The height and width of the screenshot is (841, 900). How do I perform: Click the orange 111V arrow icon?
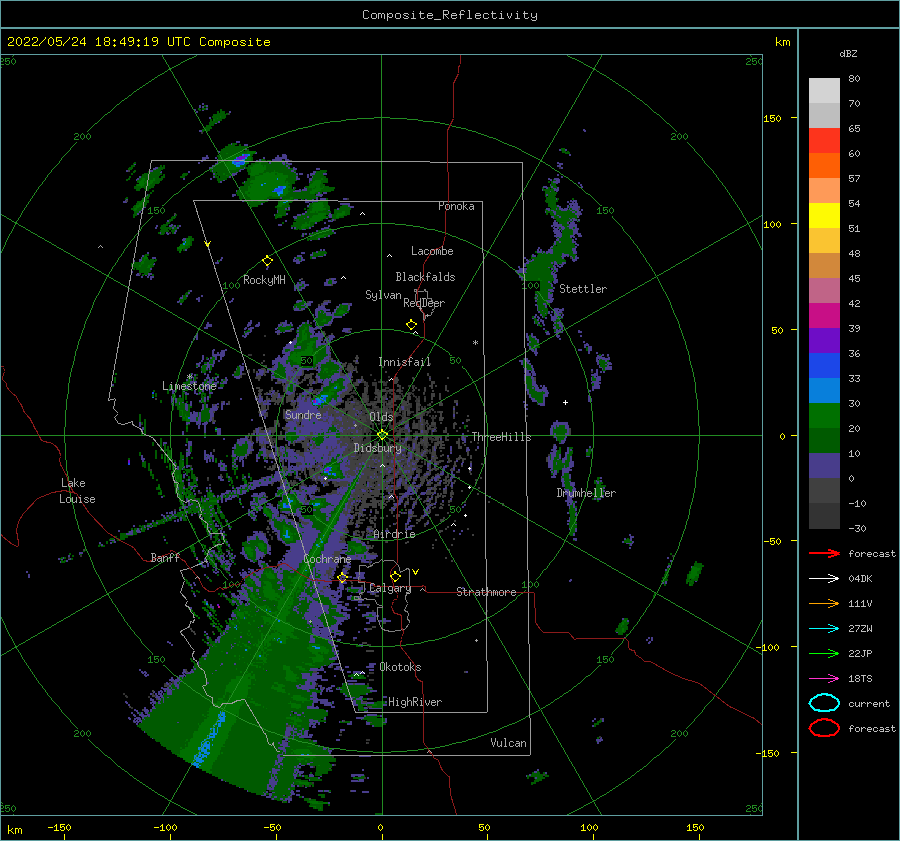[824, 603]
